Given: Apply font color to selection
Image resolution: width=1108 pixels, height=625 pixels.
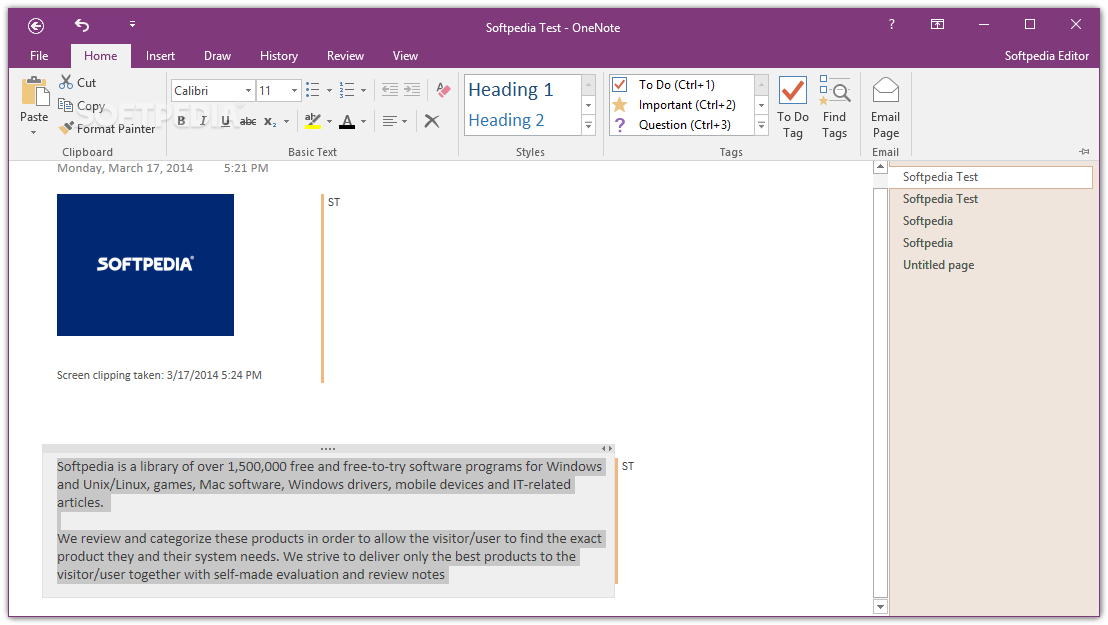Looking at the screenshot, I should click(347, 121).
